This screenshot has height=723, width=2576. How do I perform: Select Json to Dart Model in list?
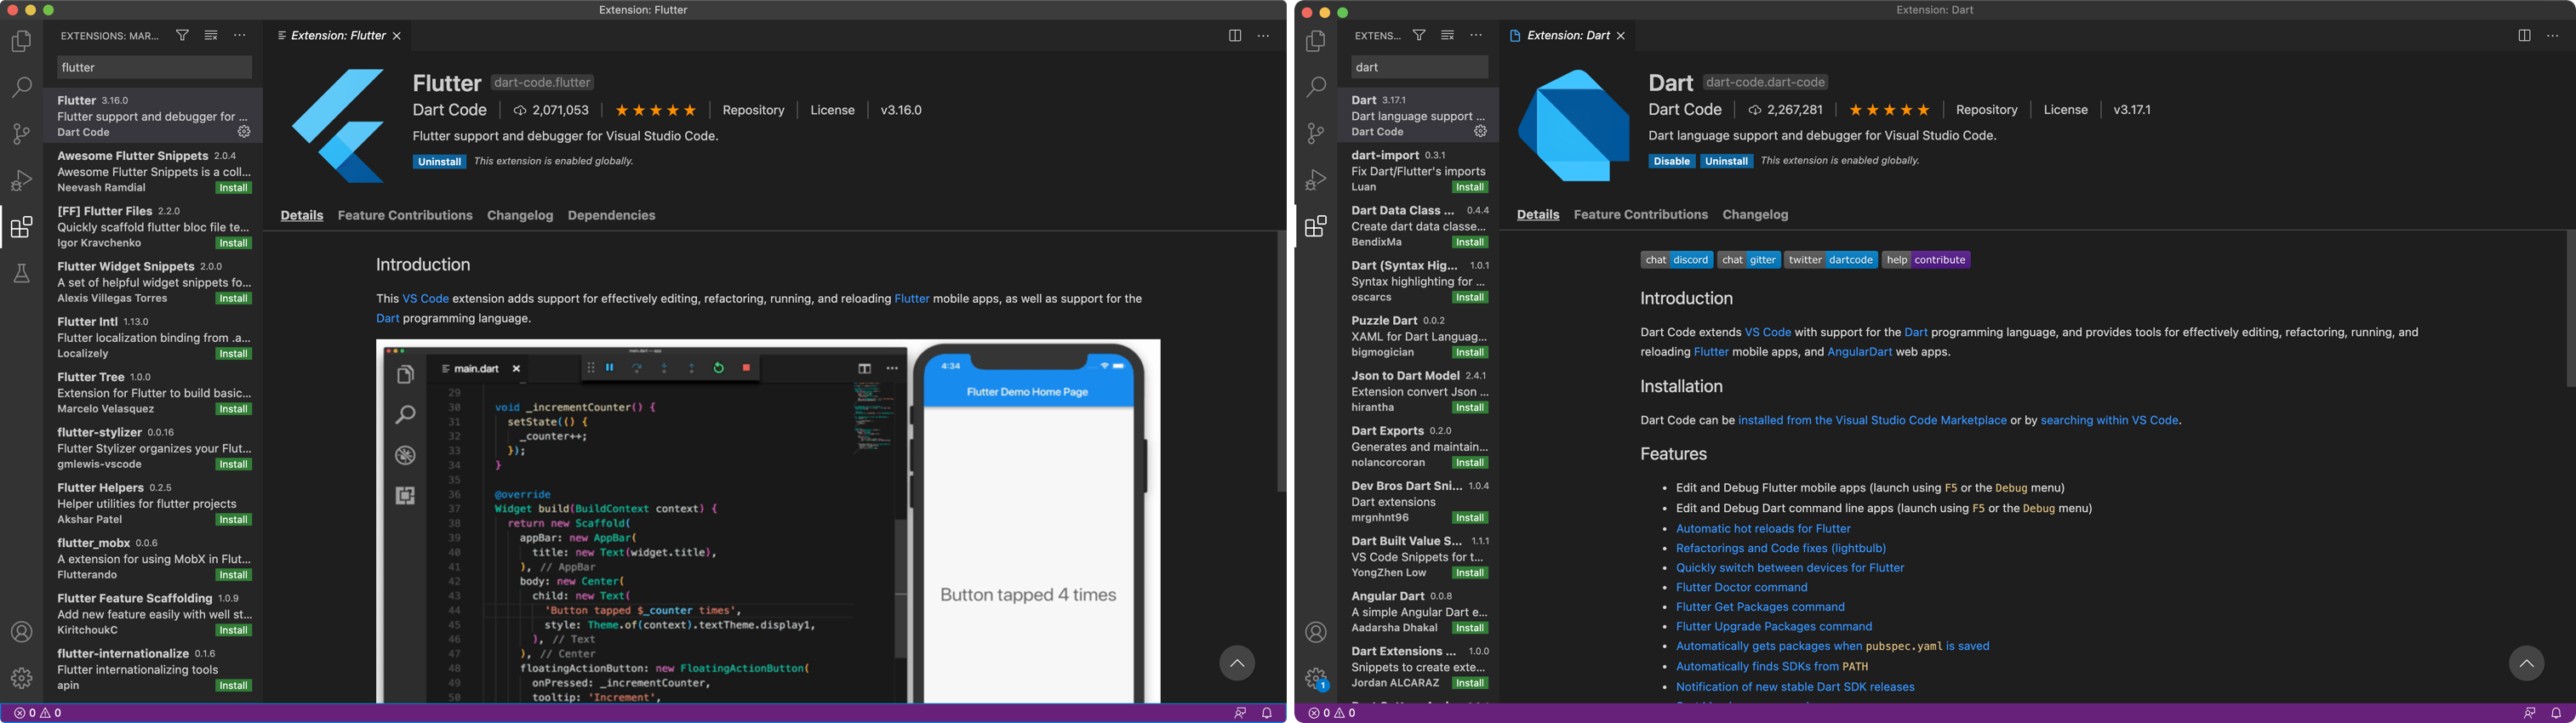coord(1418,391)
